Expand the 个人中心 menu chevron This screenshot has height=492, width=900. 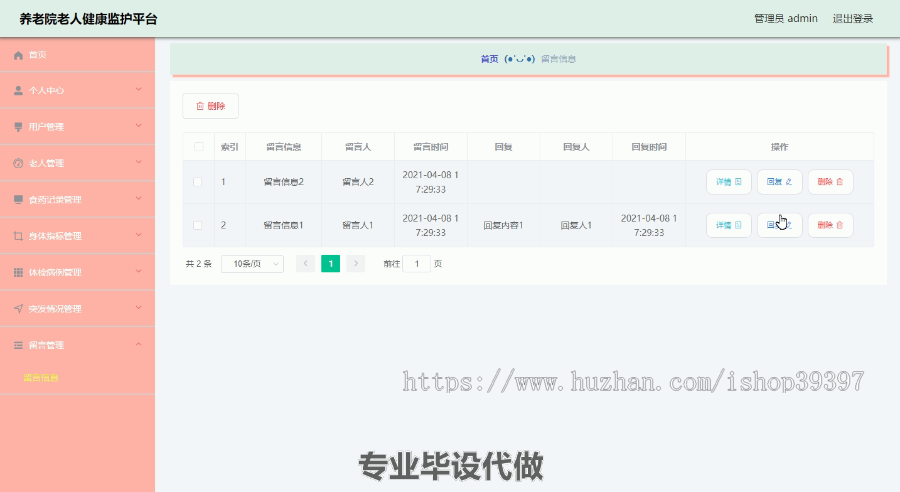138,90
